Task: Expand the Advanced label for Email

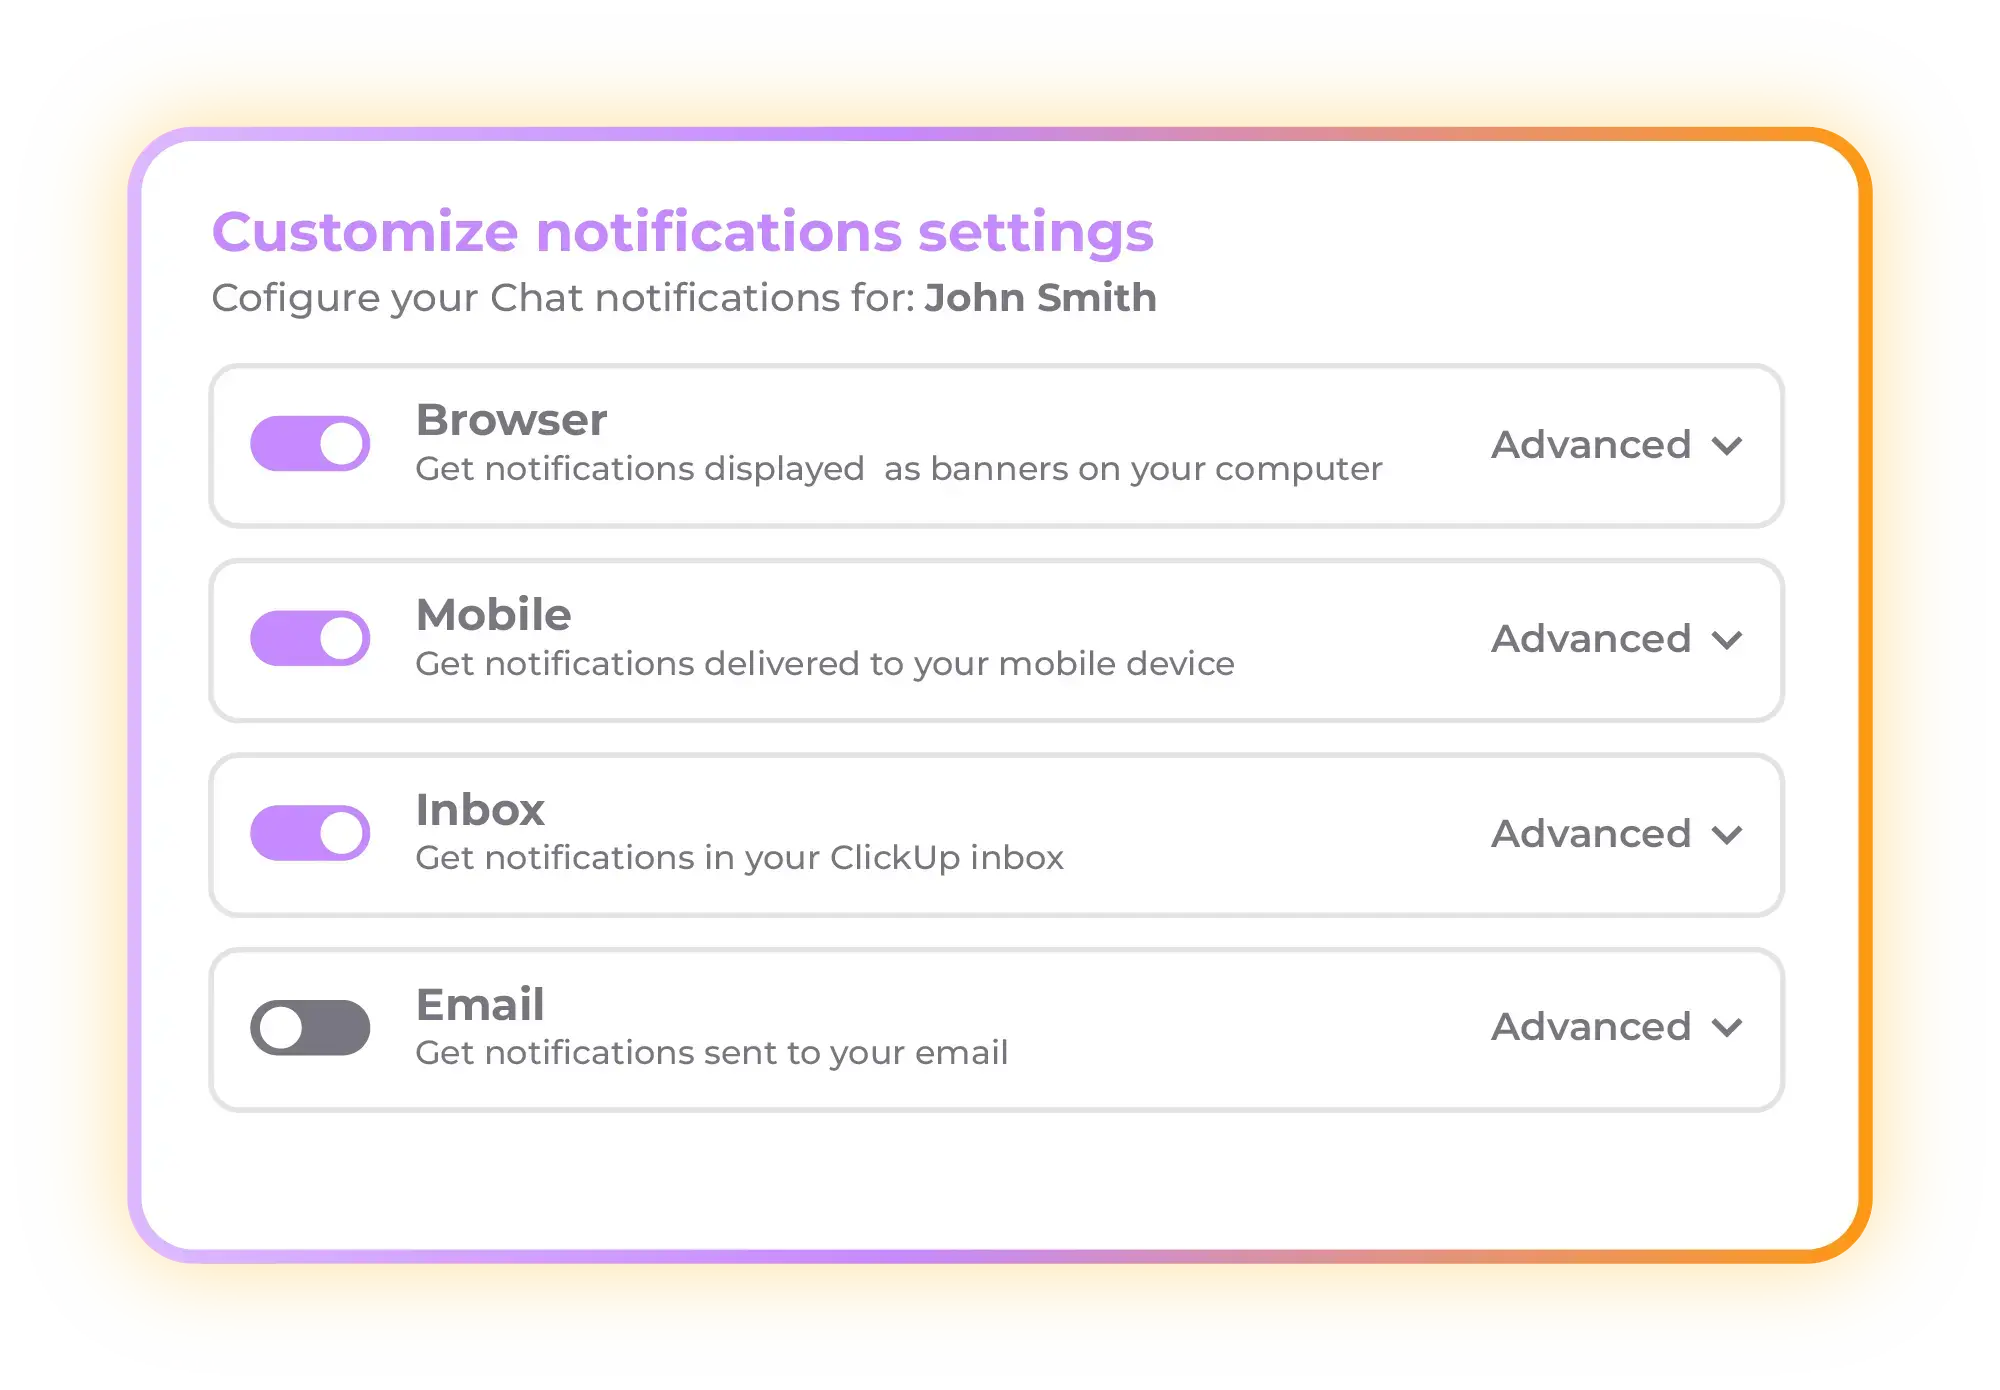Action: point(1590,1027)
